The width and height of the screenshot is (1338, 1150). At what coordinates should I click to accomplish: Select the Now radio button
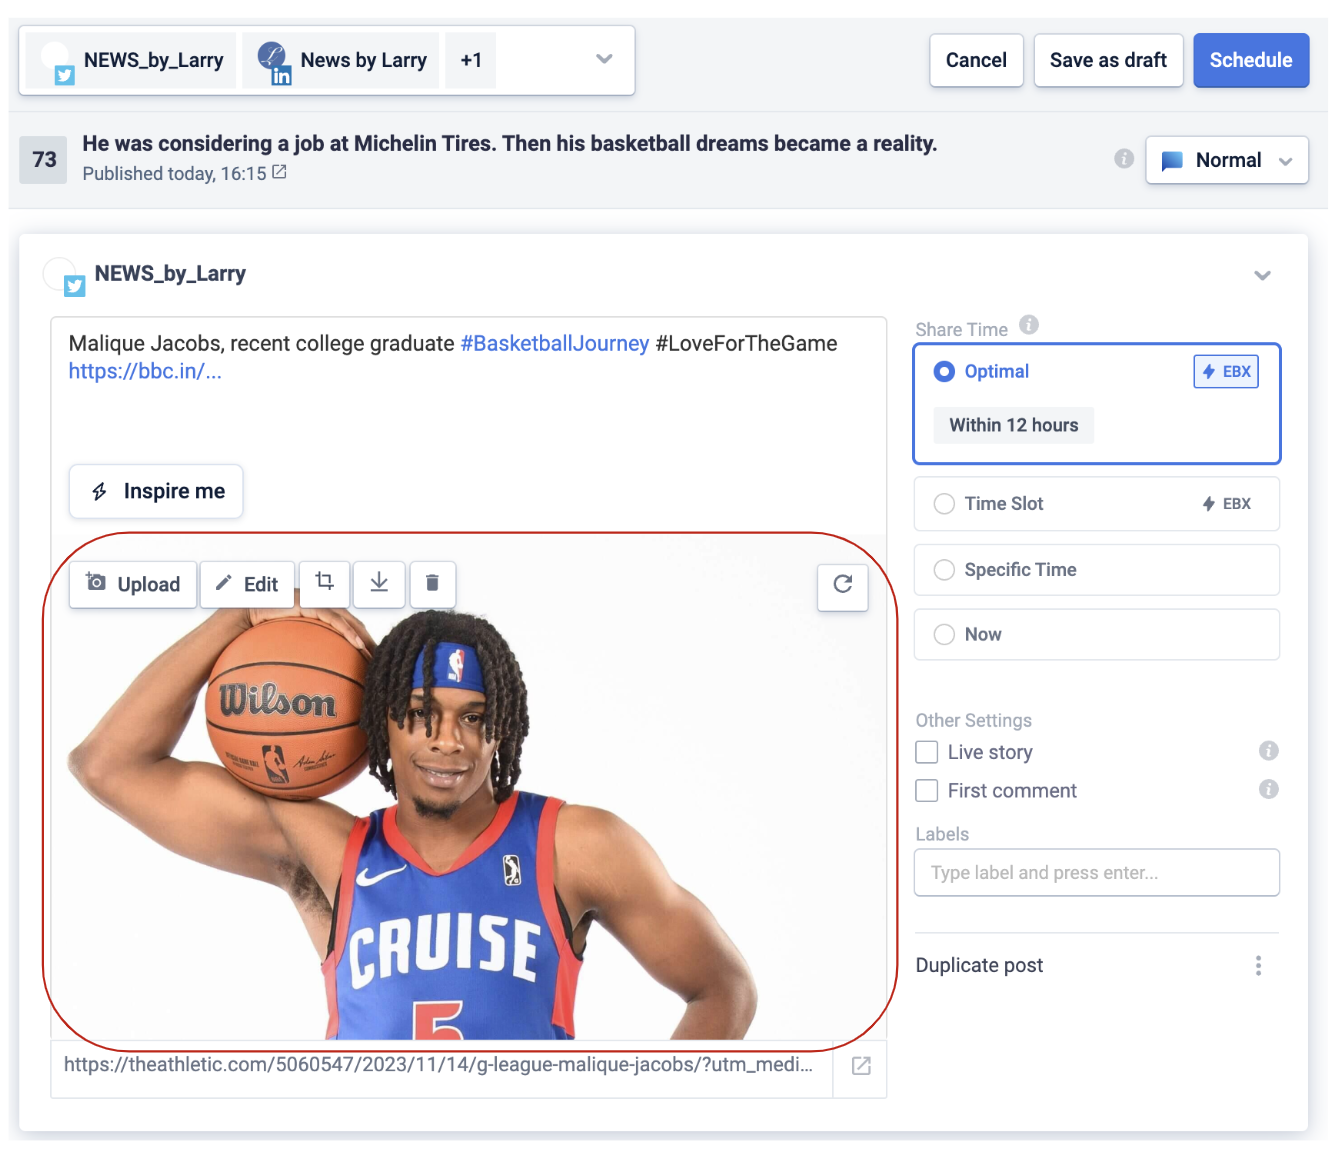(x=944, y=635)
